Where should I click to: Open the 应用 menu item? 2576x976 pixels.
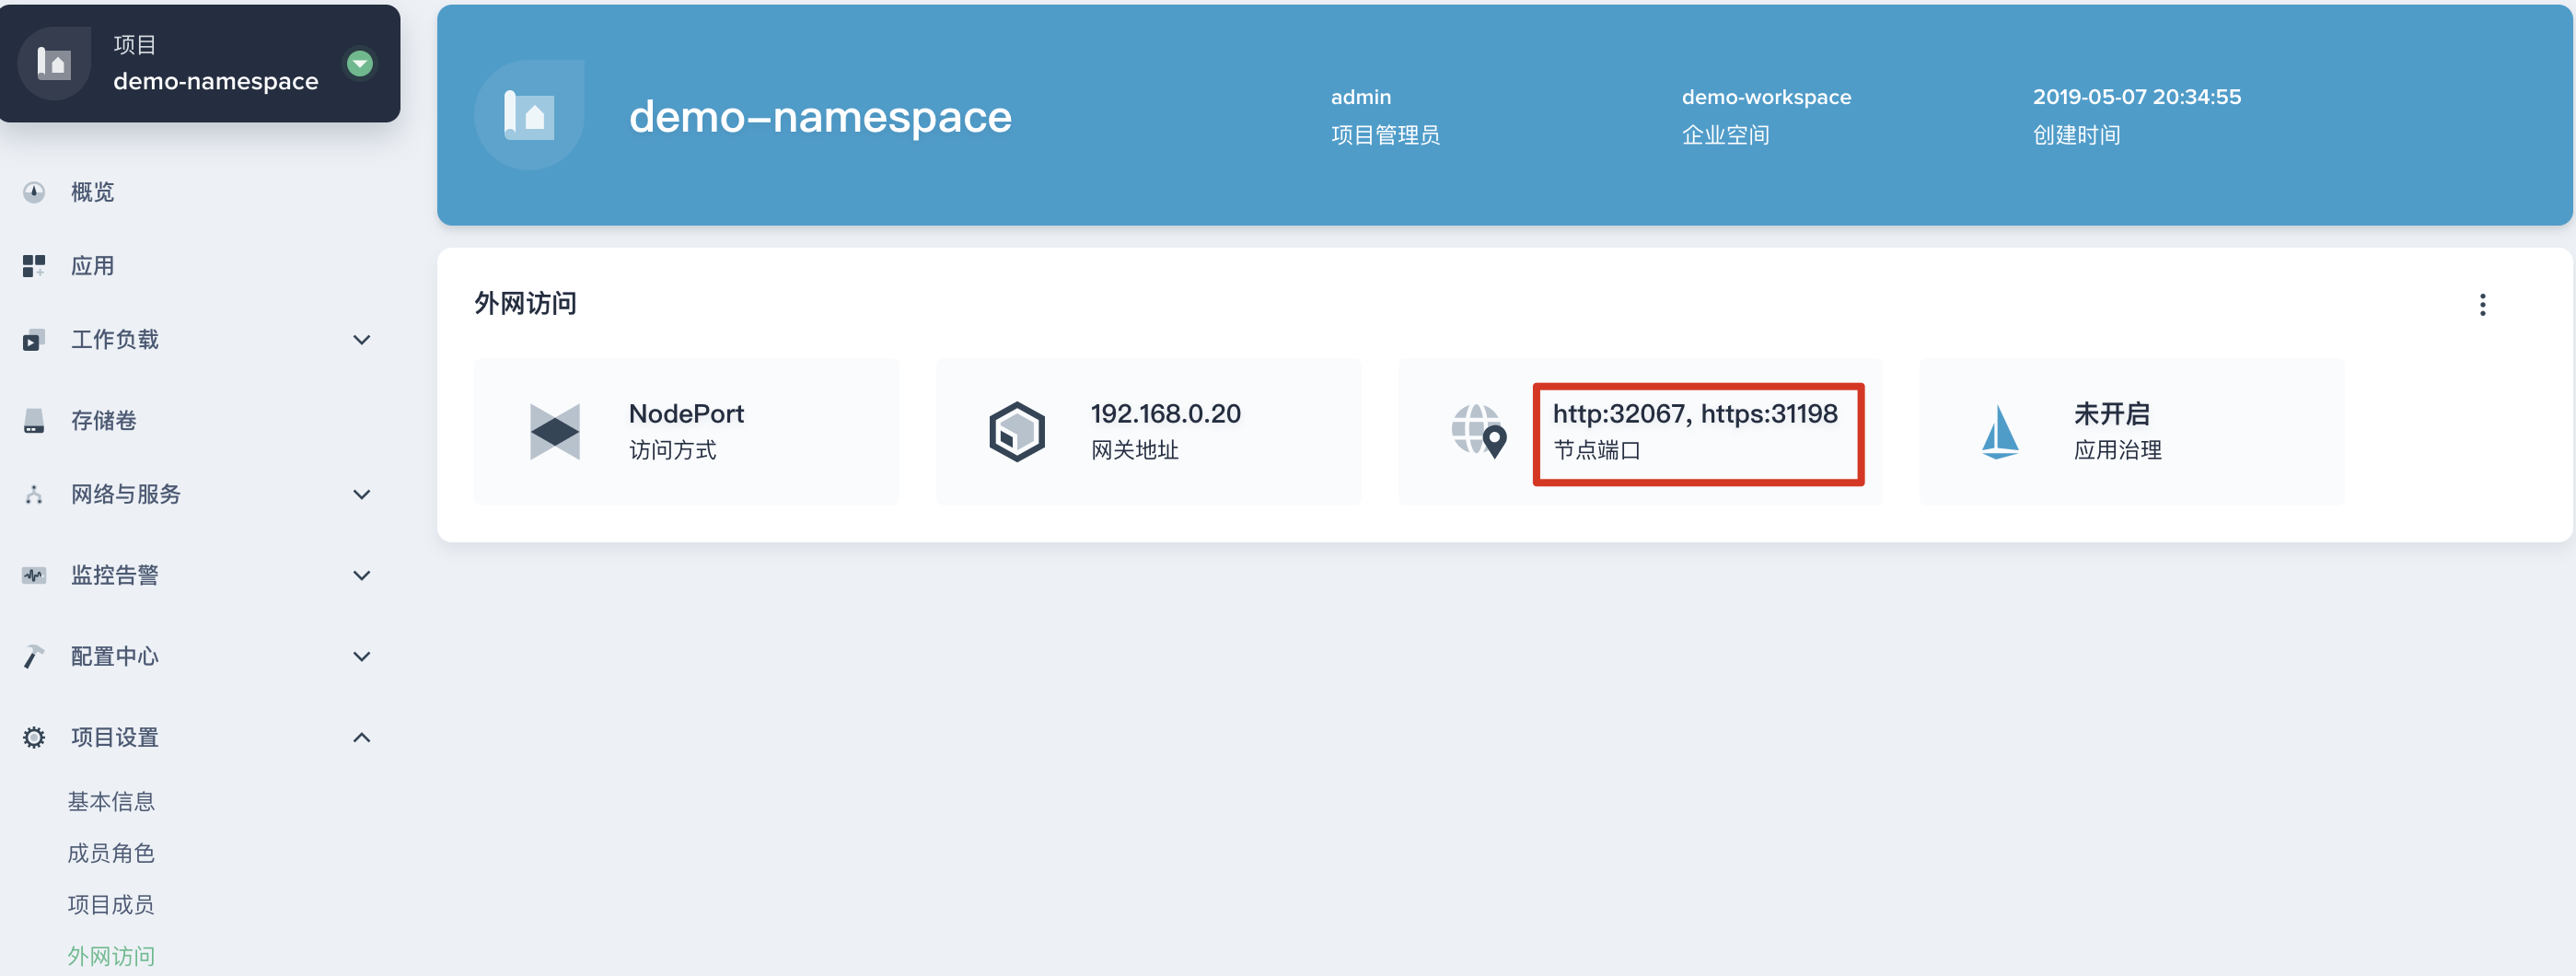click(92, 266)
